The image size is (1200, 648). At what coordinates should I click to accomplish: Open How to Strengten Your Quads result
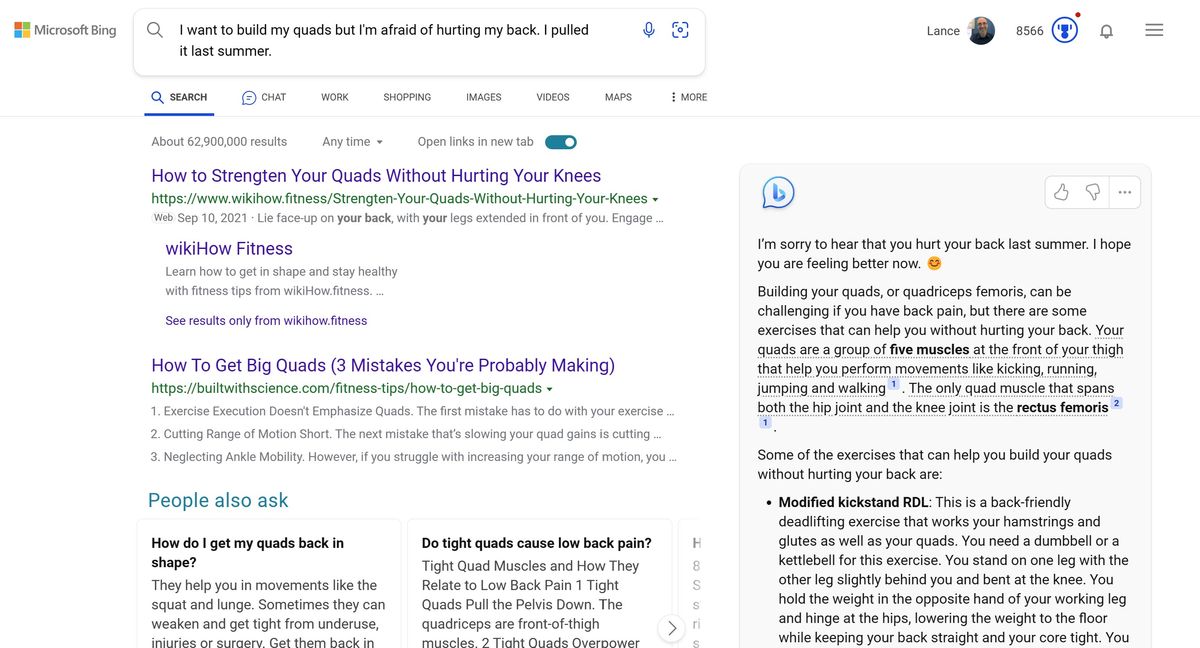pos(376,176)
